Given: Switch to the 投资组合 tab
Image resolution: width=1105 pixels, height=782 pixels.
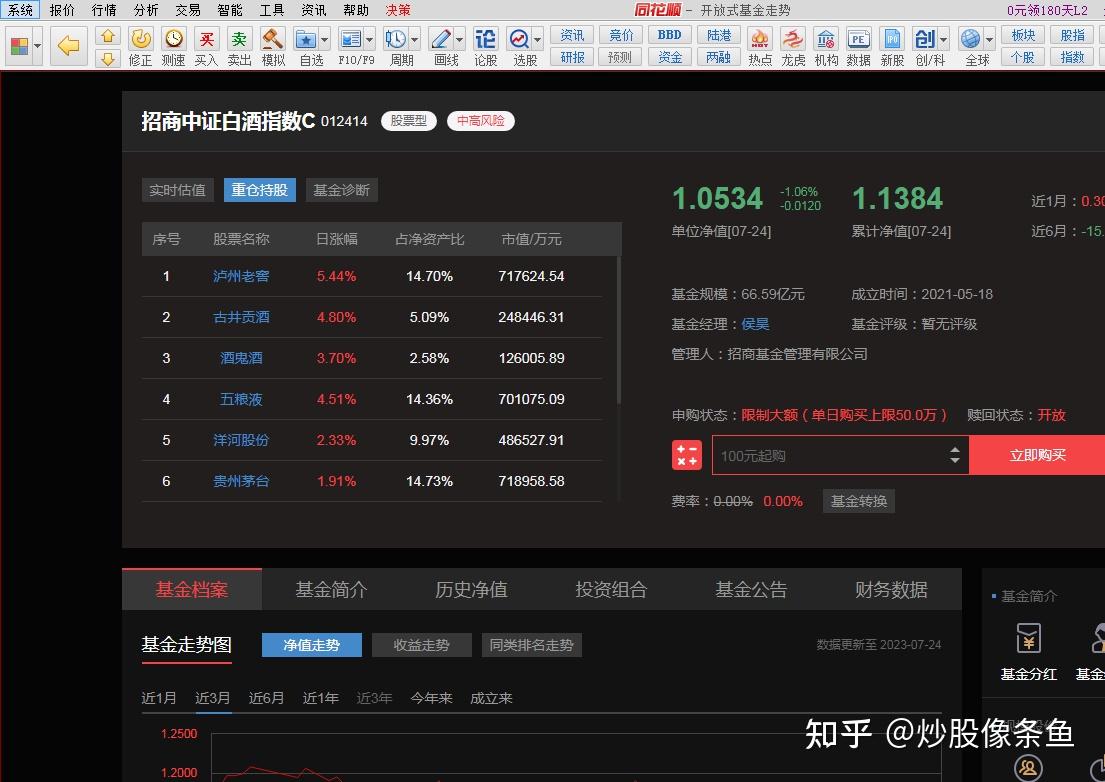Looking at the screenshot, I should coord(611,589).
